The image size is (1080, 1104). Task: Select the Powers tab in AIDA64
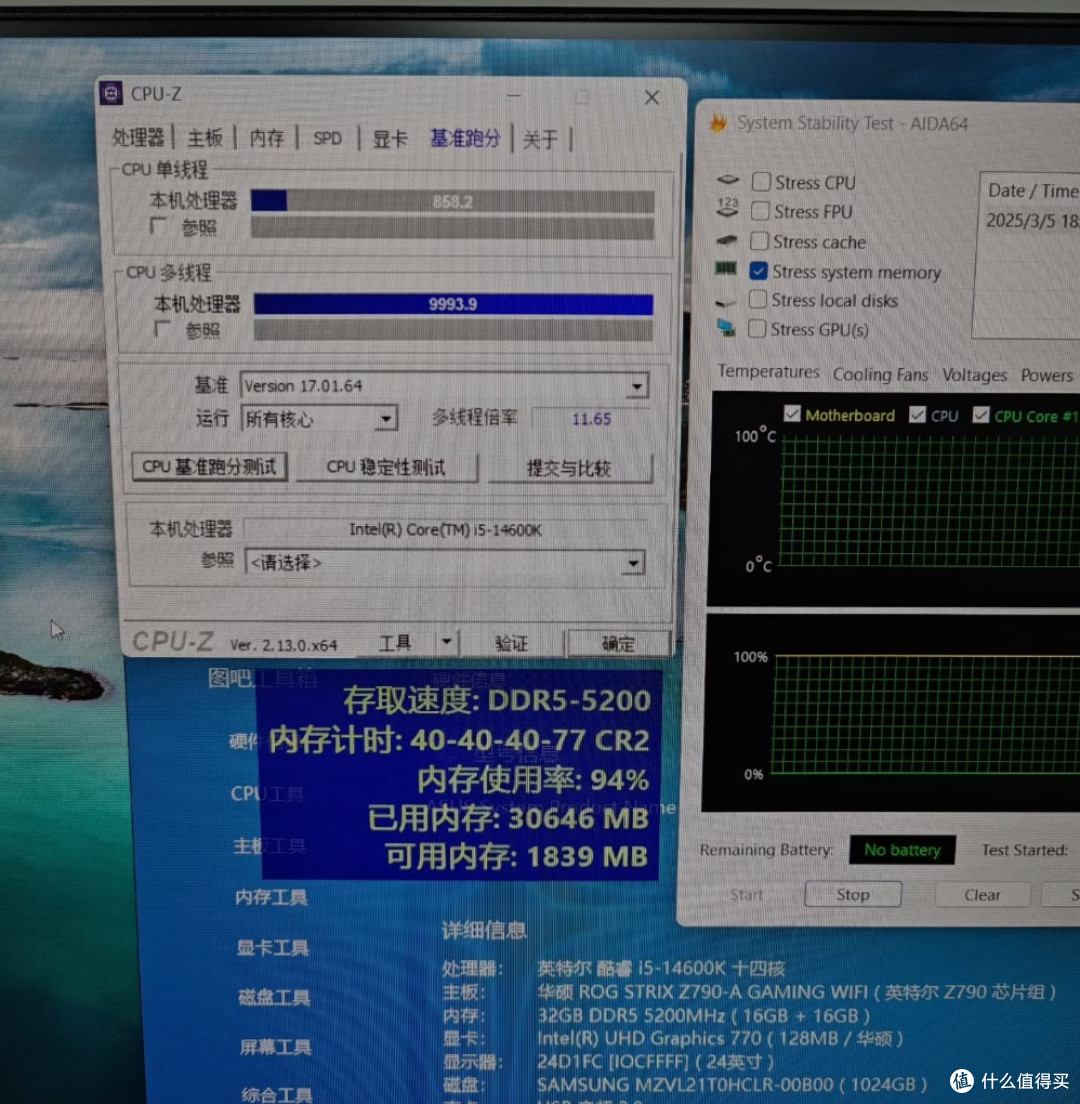tap(1046, 375)
